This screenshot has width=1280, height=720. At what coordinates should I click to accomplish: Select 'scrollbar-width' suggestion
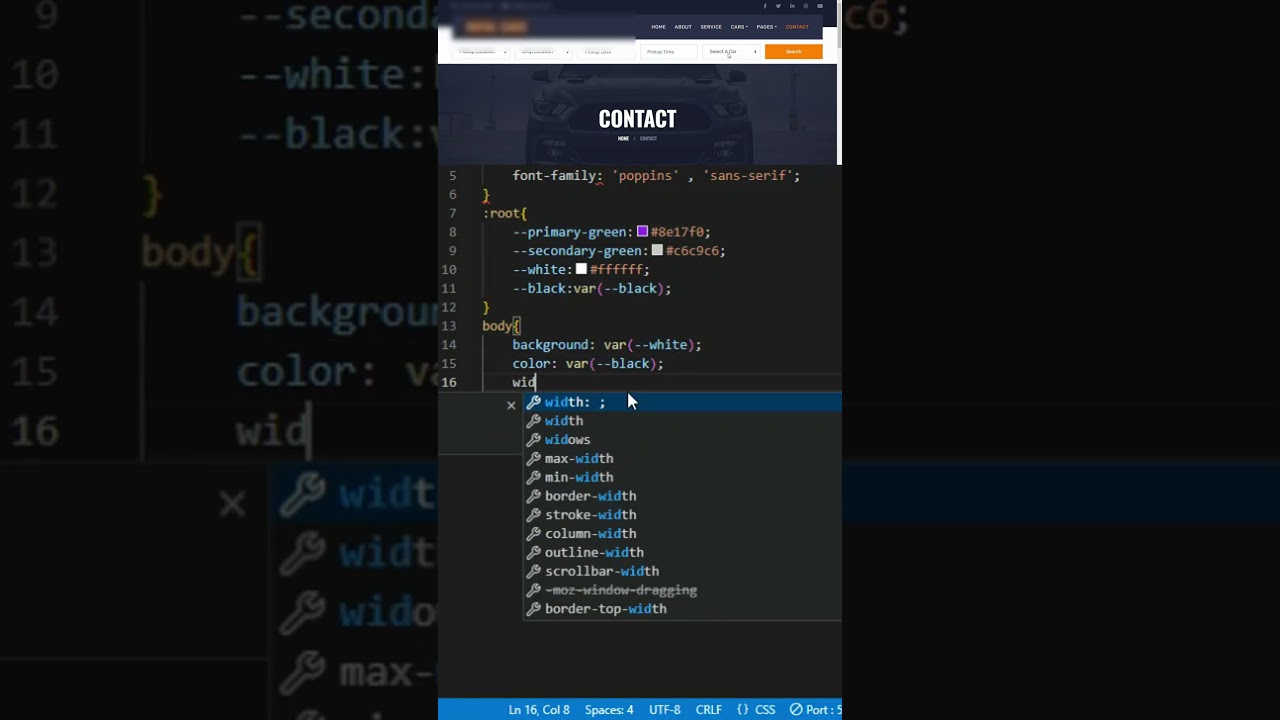click(683, 571)
